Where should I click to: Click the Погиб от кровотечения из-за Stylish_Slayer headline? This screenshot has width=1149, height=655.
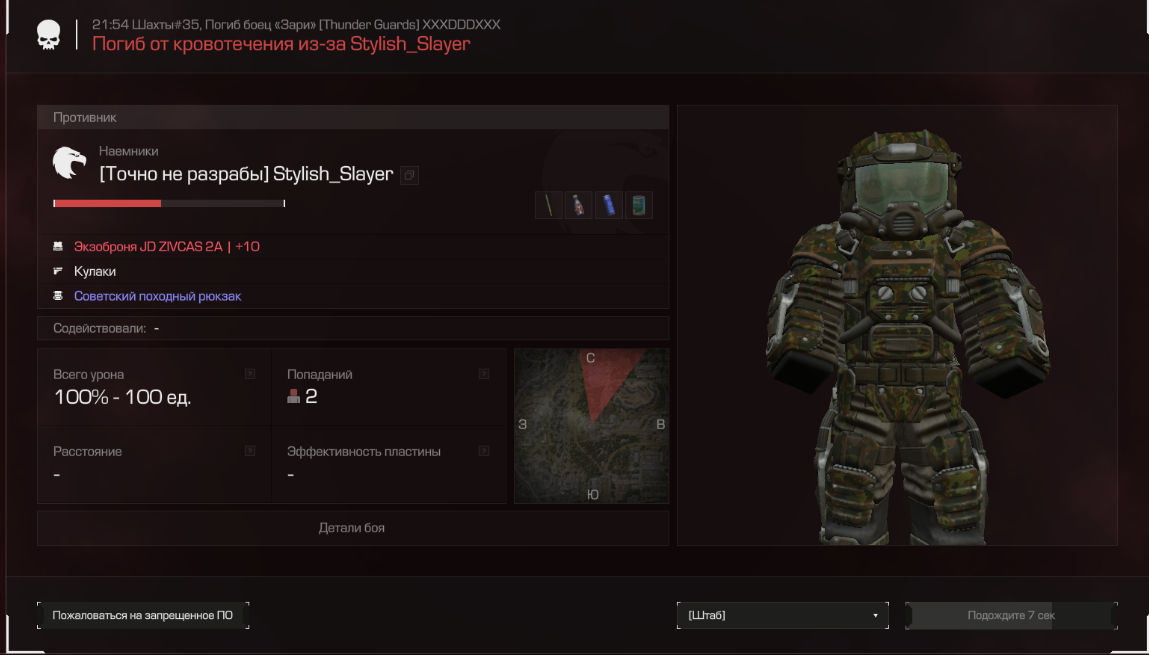tap(281, 44)
